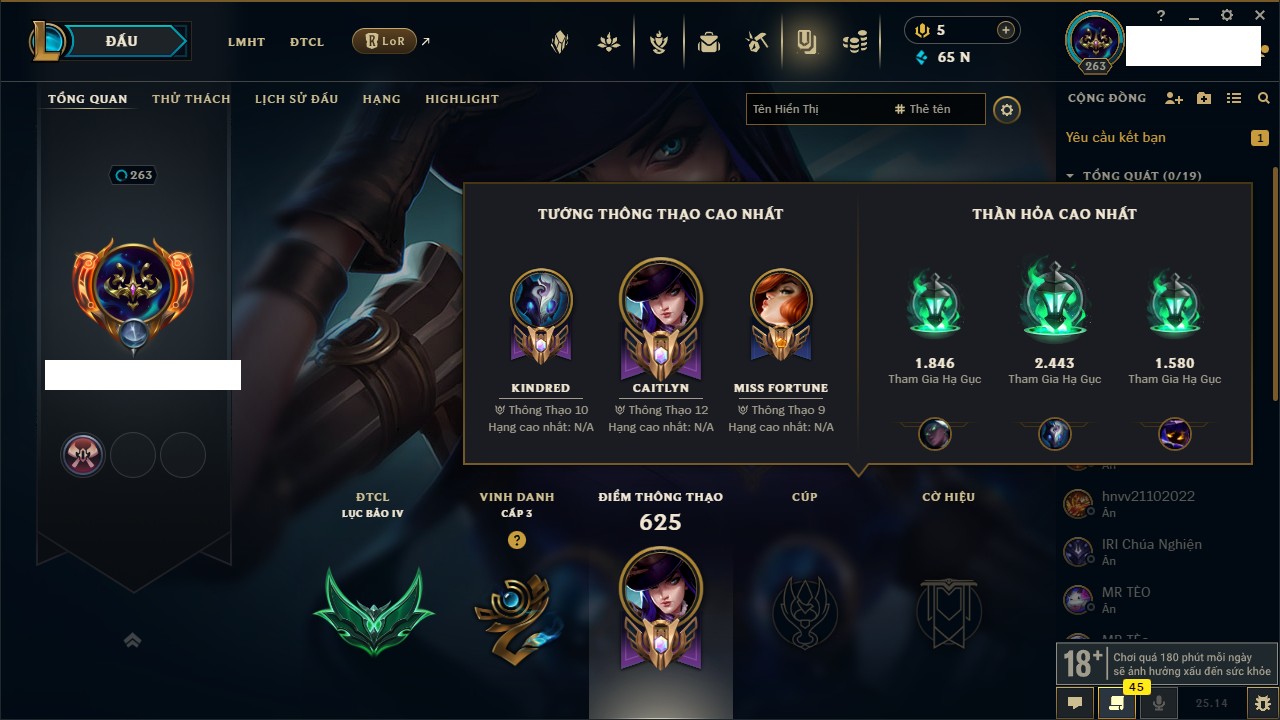Toggle microphone mute icon at bottom
The width and height of the screenshot is (1280, 720).
click(x=1159, y=703)
